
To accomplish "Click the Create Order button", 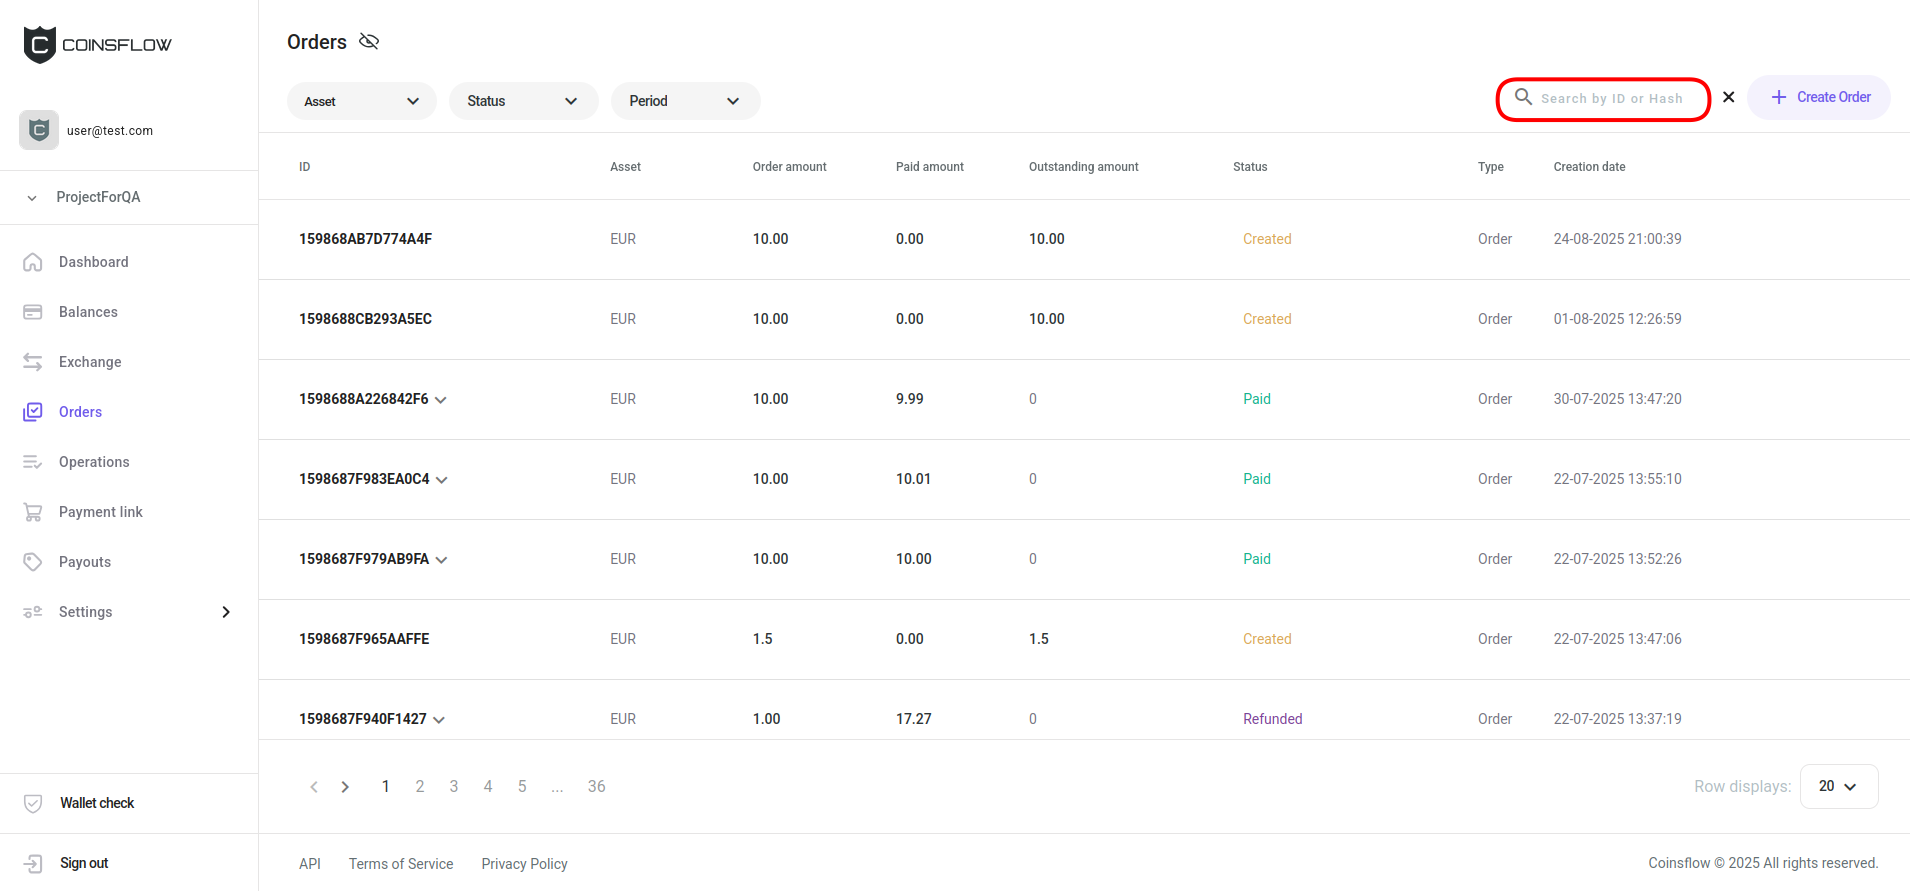I will tap(1819, 97).
